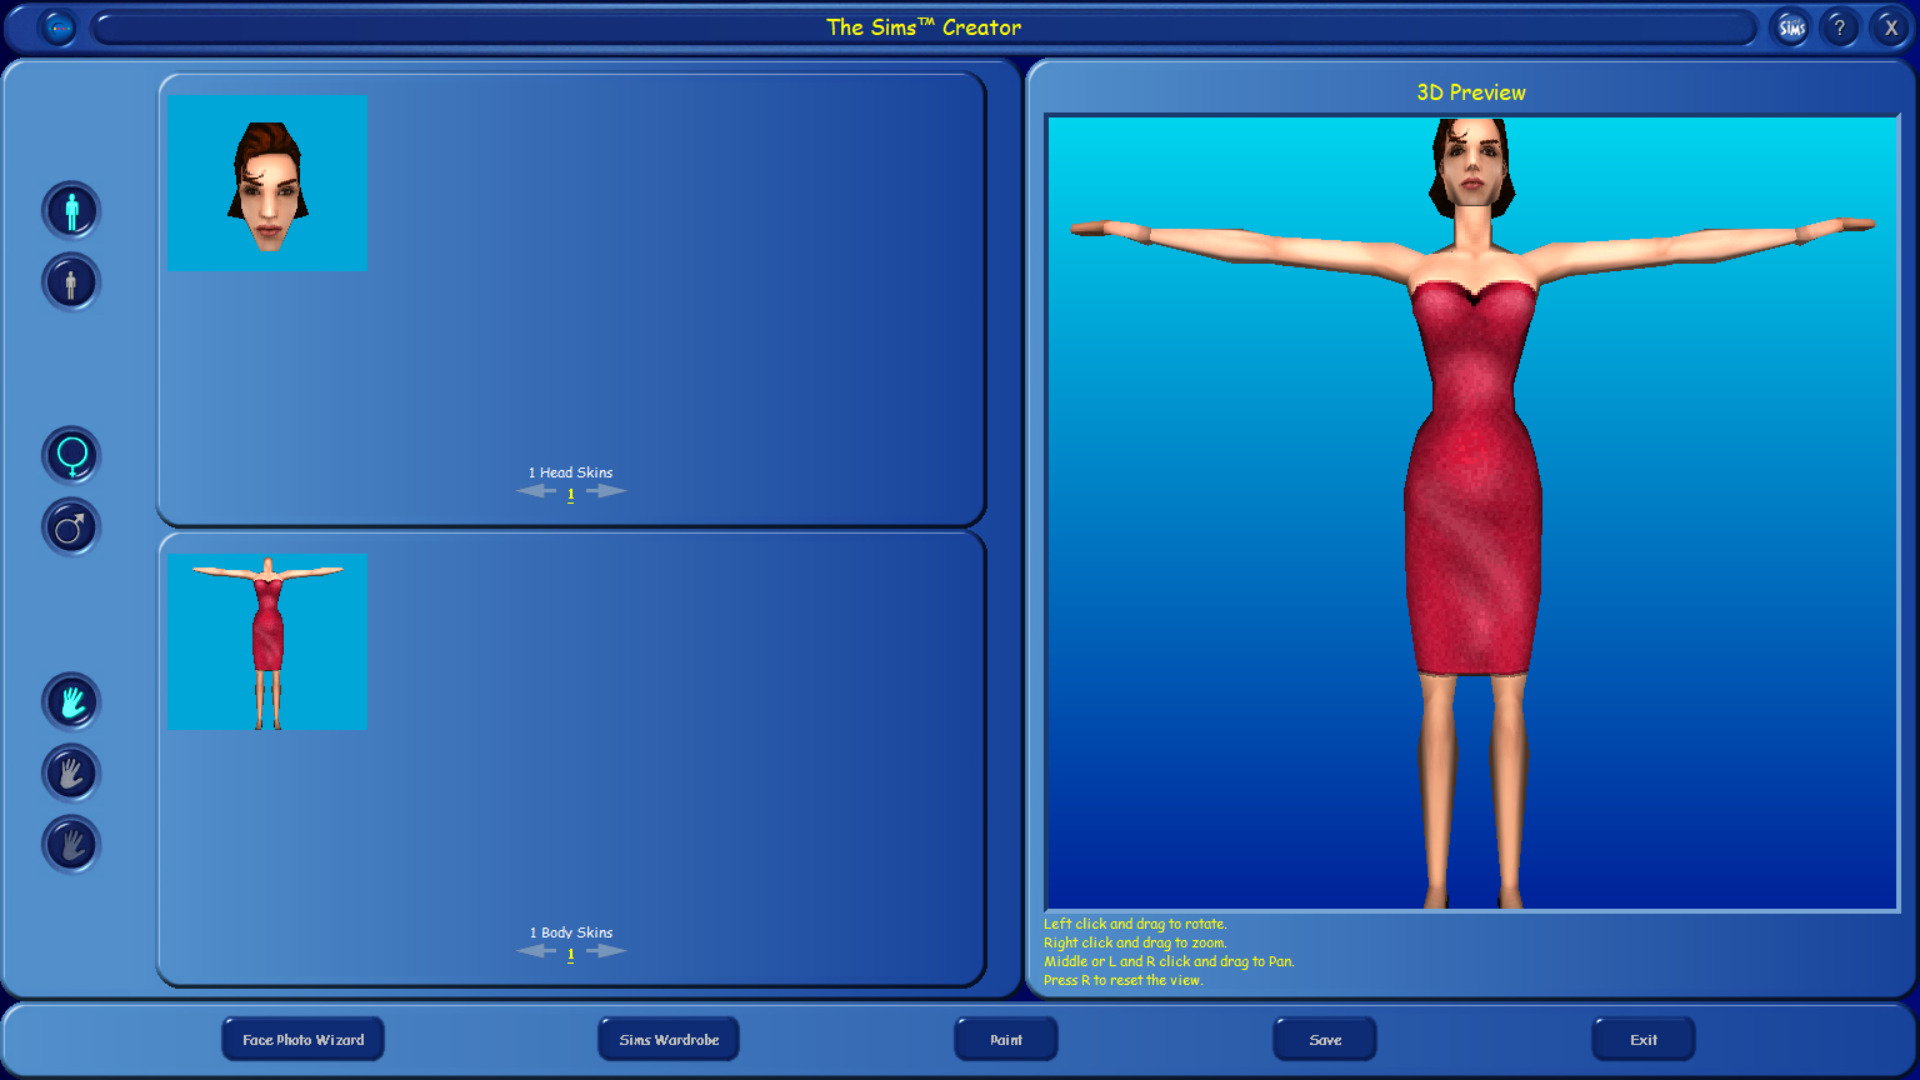Click the next arrow under Body Skins
The width and height of the screenshot is (1920, 1080).
(605, 950)
